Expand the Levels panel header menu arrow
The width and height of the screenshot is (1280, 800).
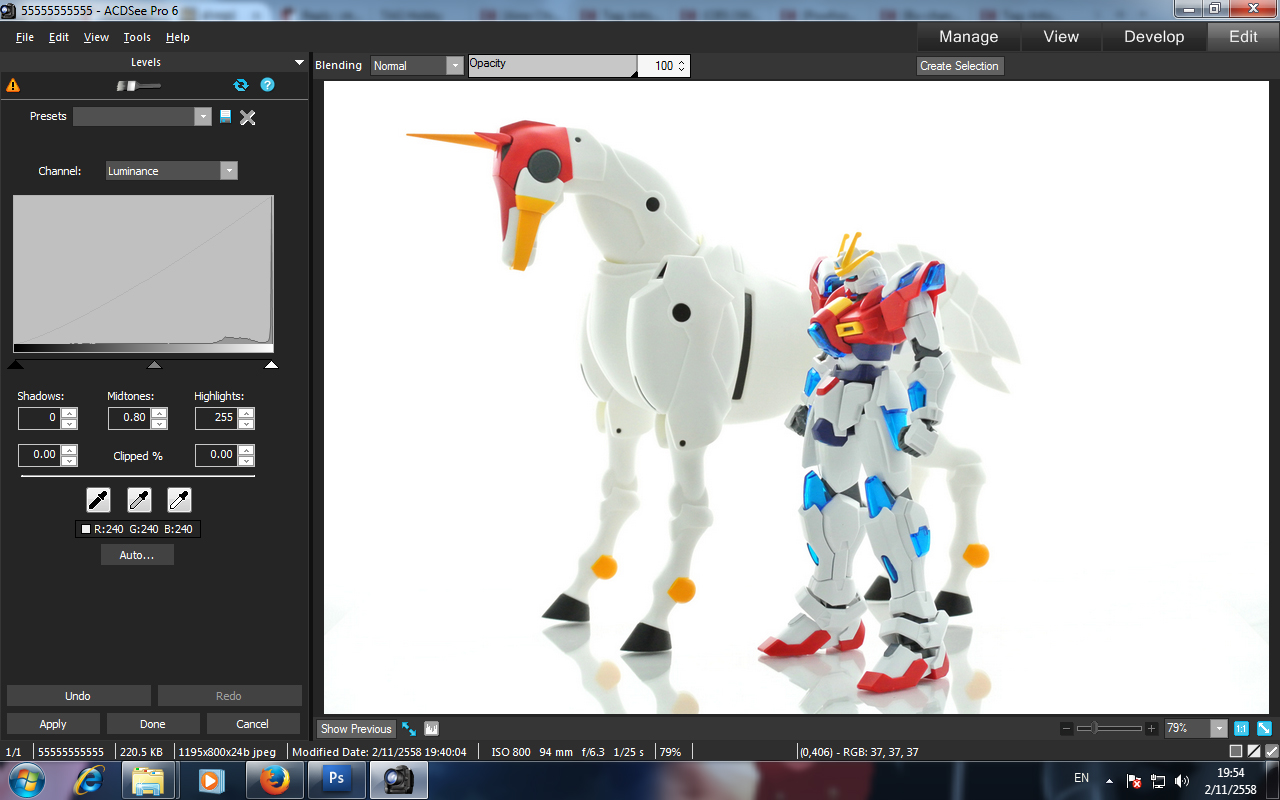pos(299,62)
